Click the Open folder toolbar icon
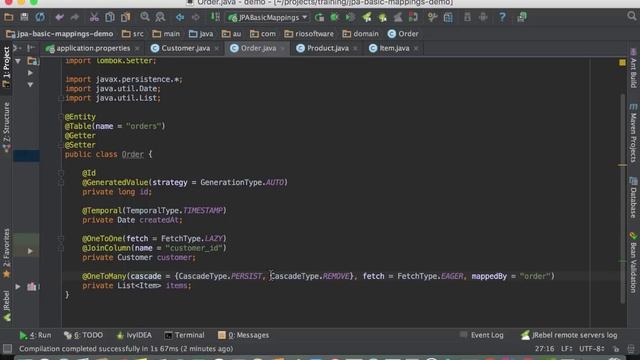The image size is (640, 360). click(x=9, y=17)
